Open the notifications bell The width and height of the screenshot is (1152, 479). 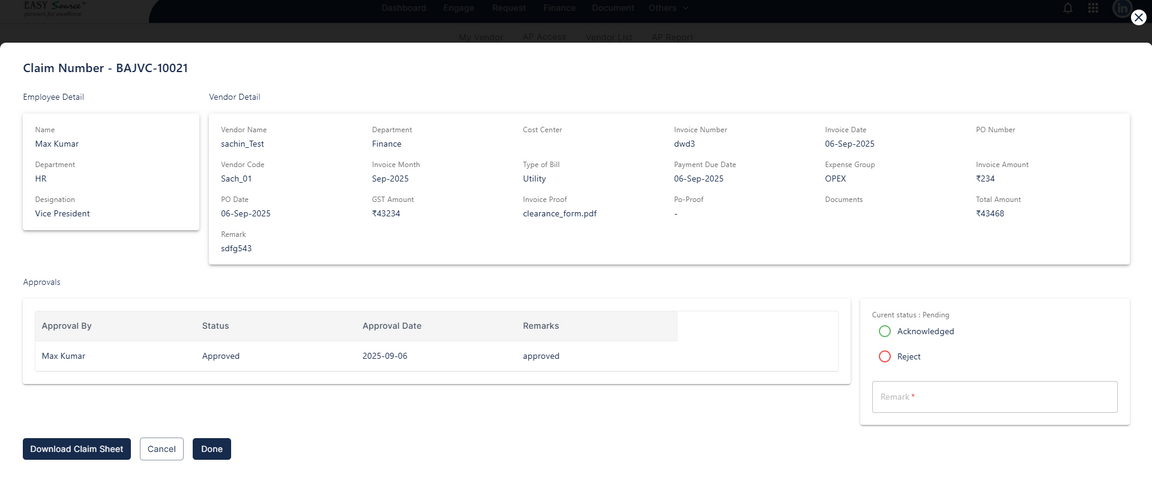[x=1068, y=8]
